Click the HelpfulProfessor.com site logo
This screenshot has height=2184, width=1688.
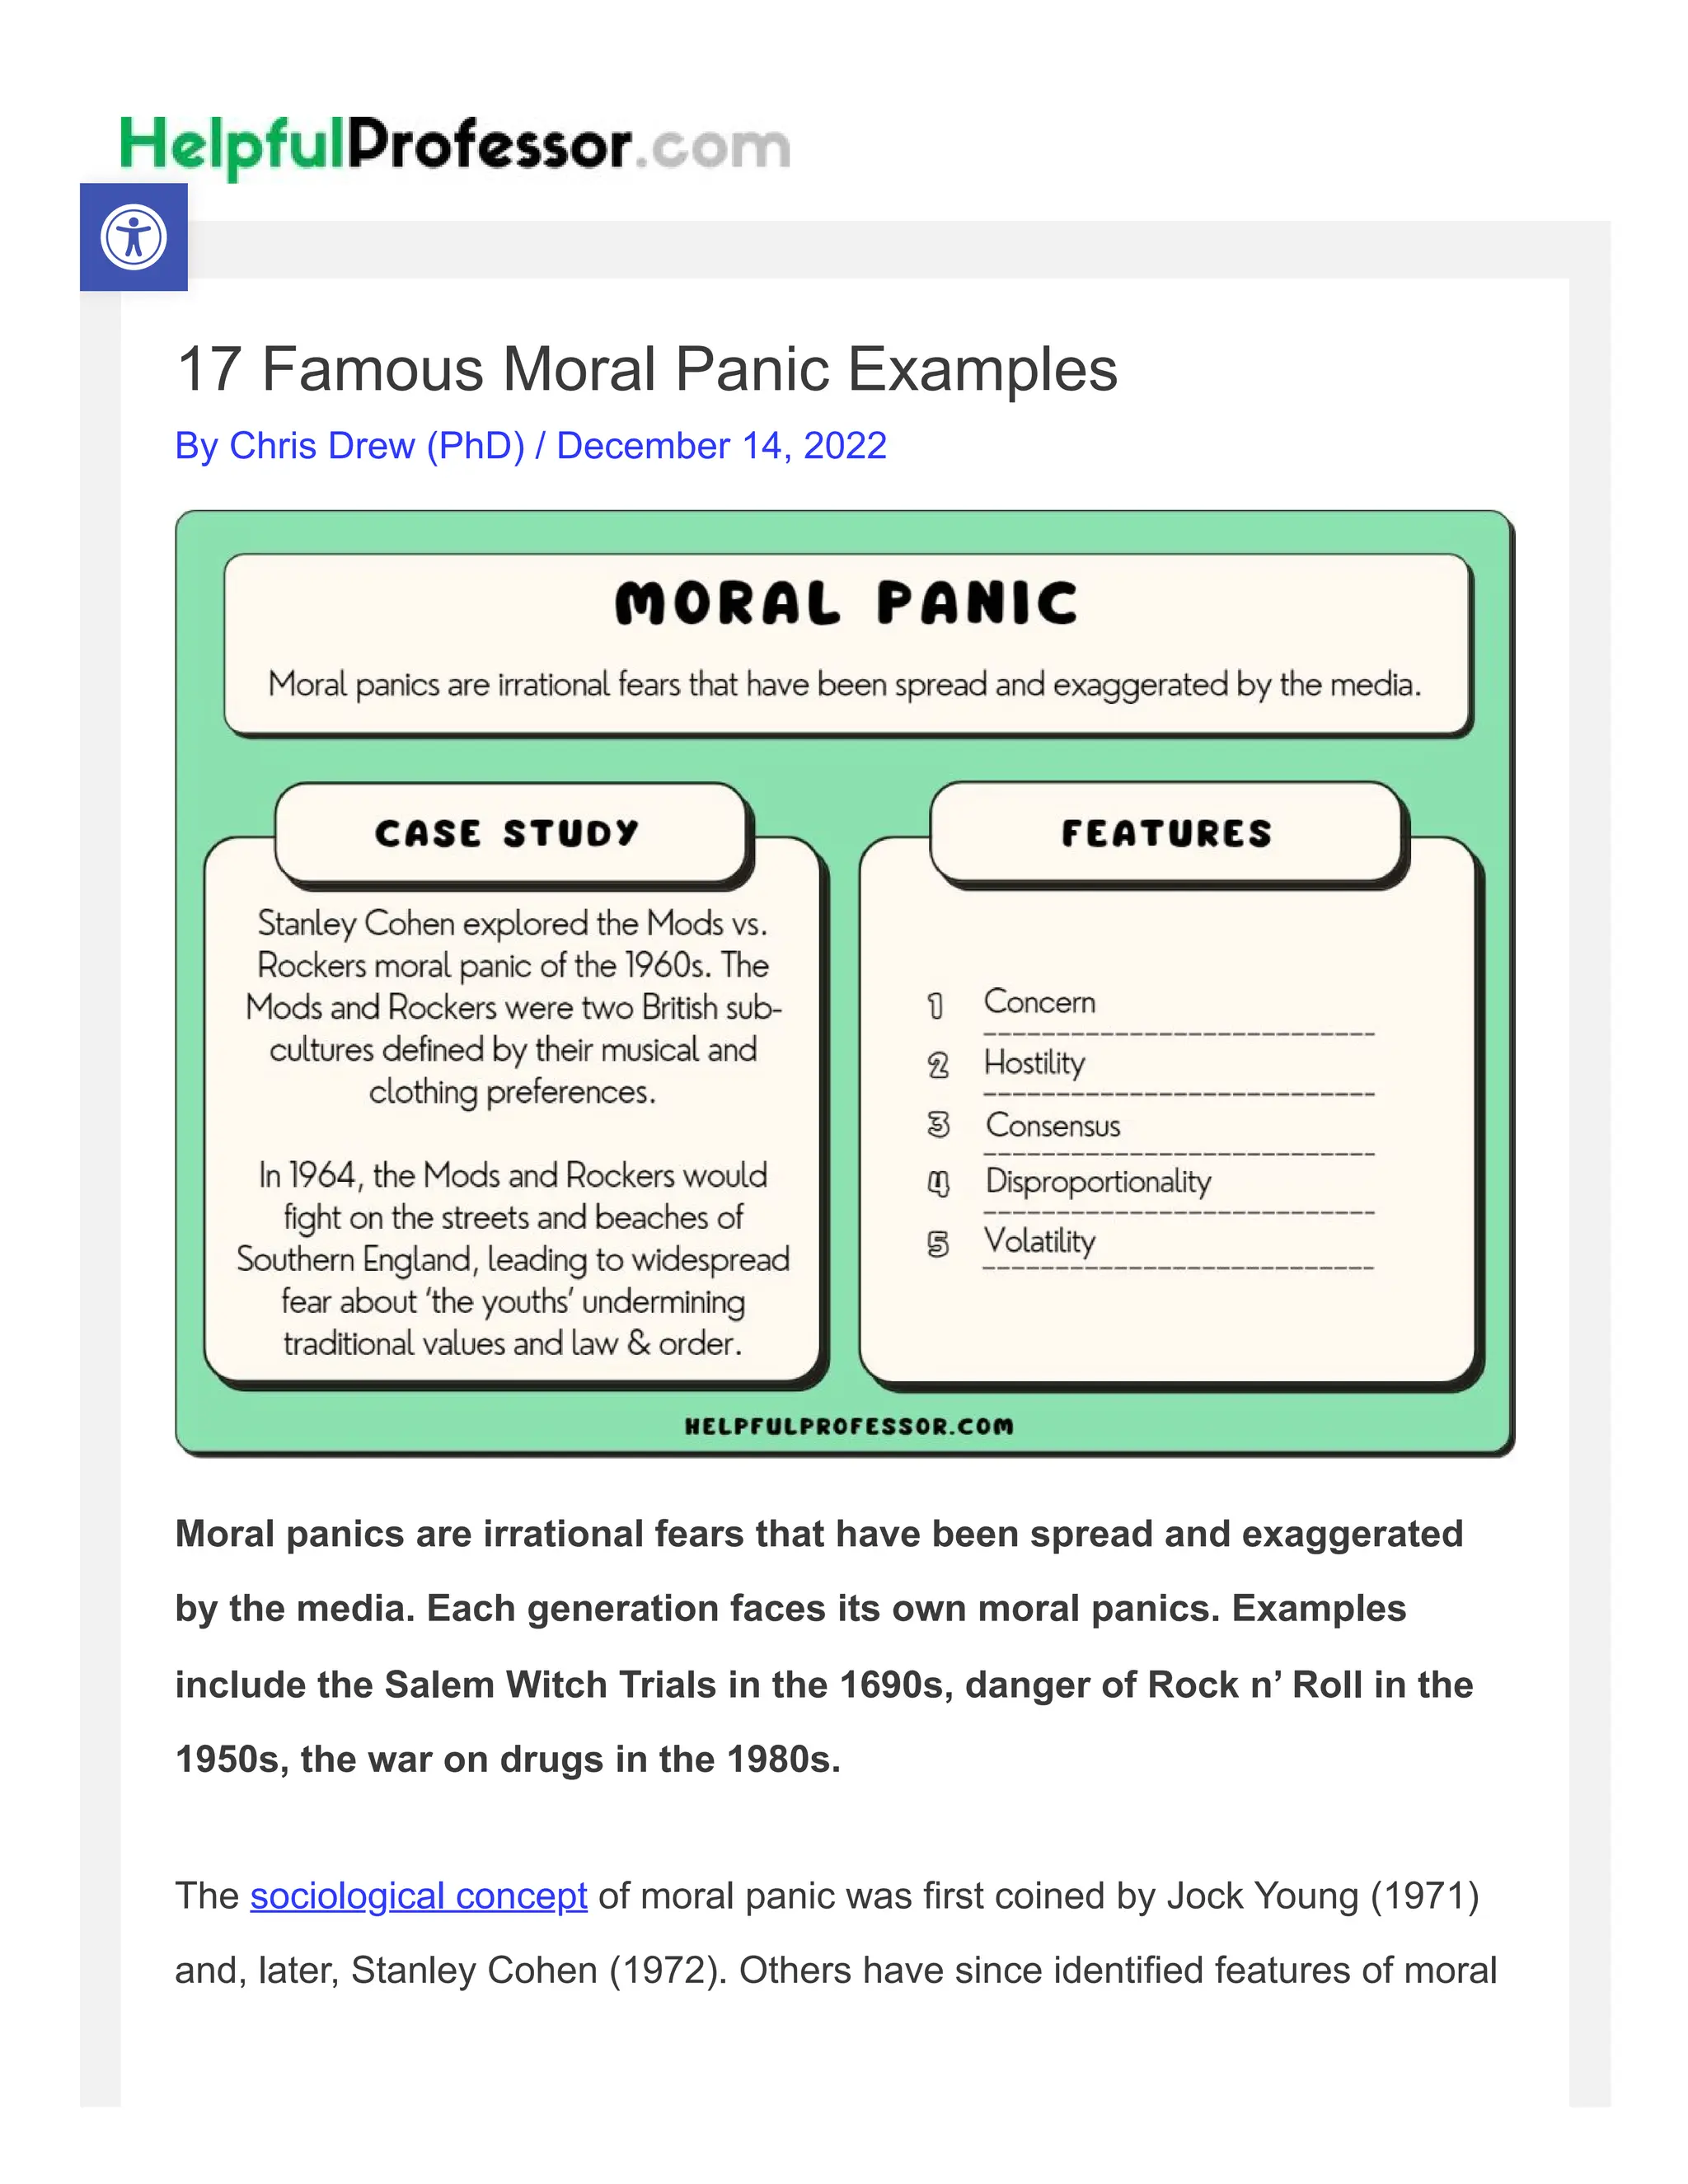pos(455,146)
